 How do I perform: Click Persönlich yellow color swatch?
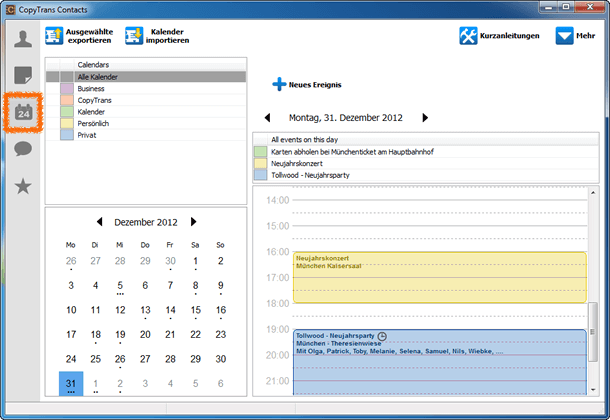click(67, 124)
